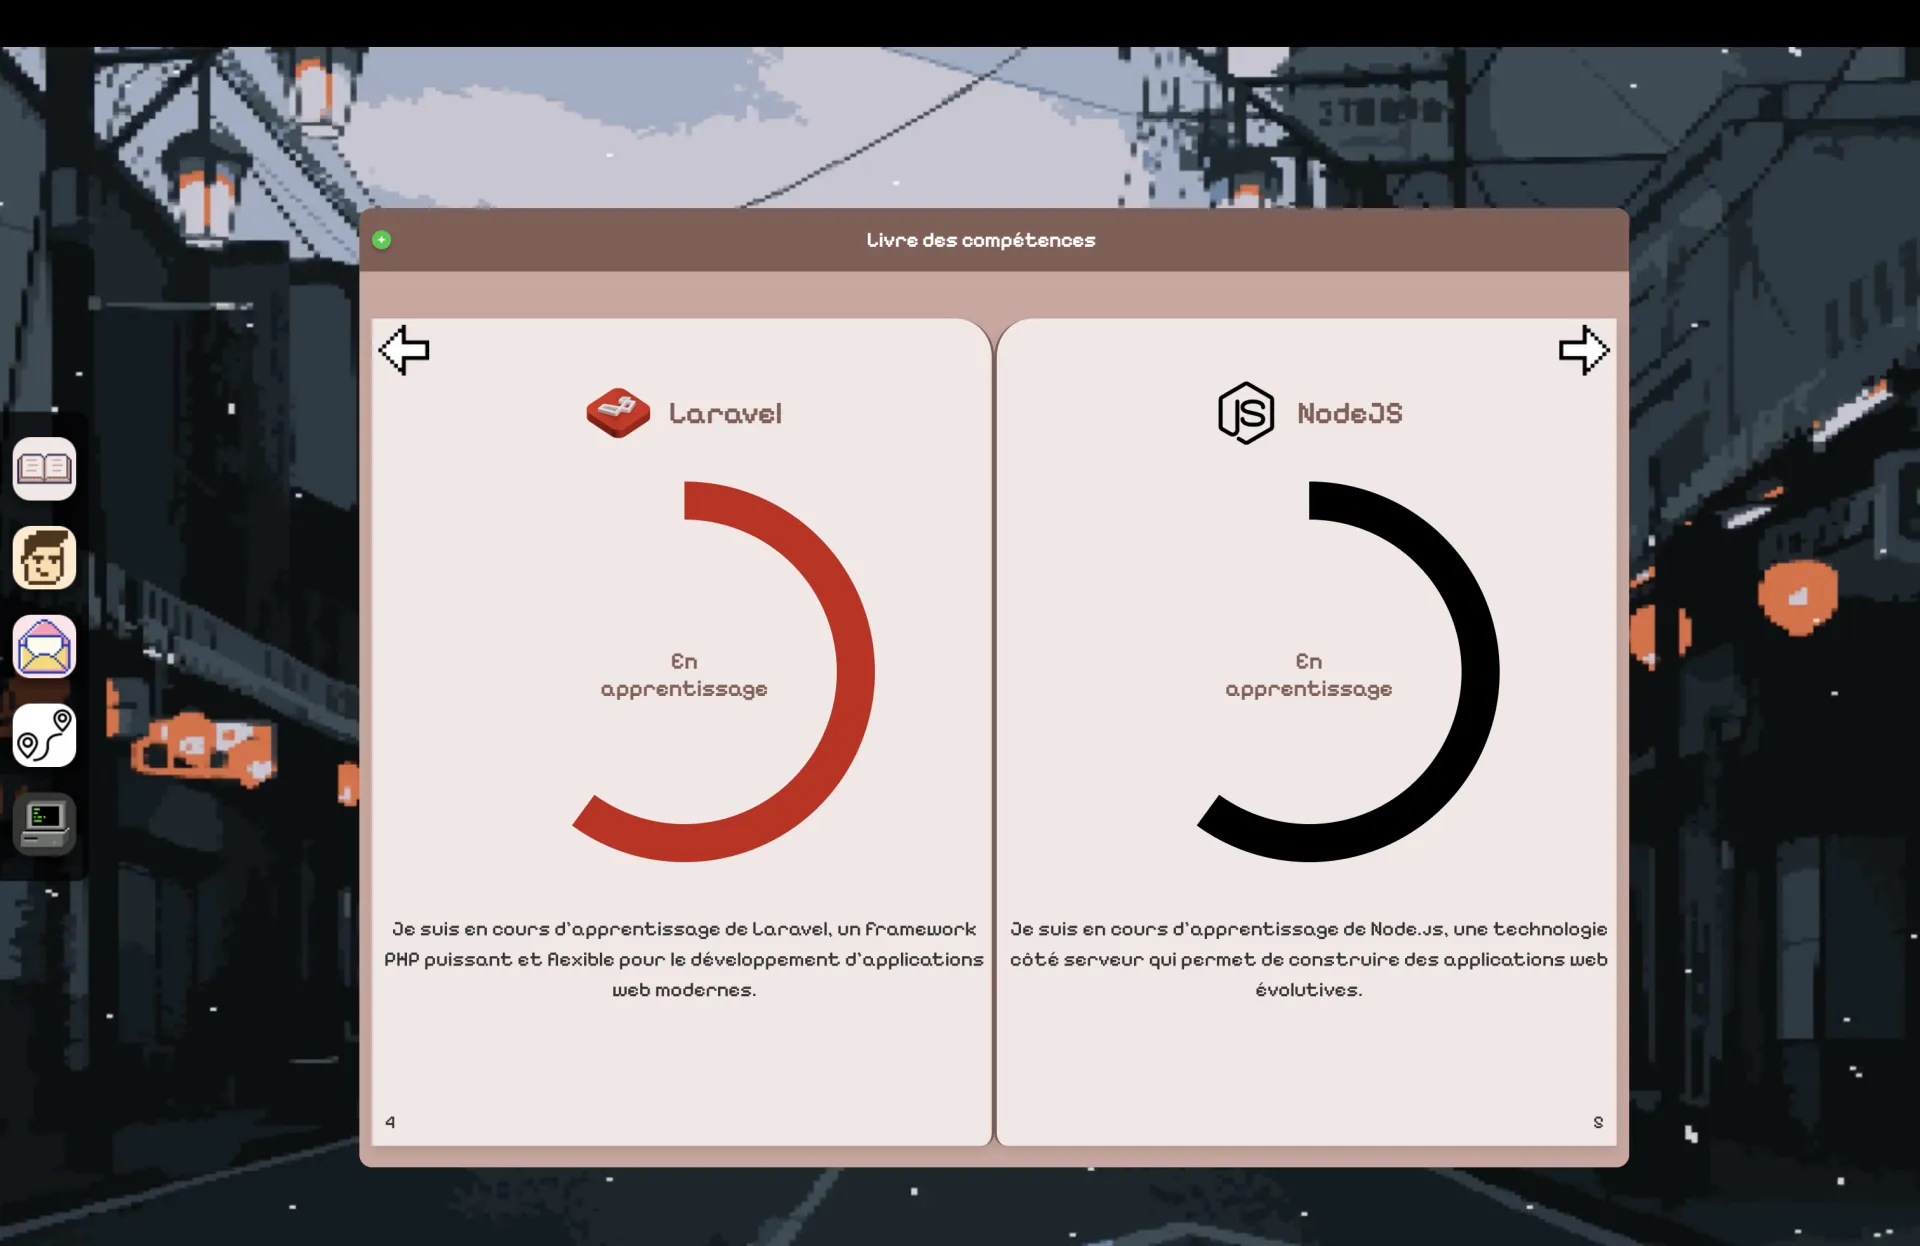Click 'En apprentissage' label inside Laravel ring
Viewport: 1920px width, 1246px height.
684,675
